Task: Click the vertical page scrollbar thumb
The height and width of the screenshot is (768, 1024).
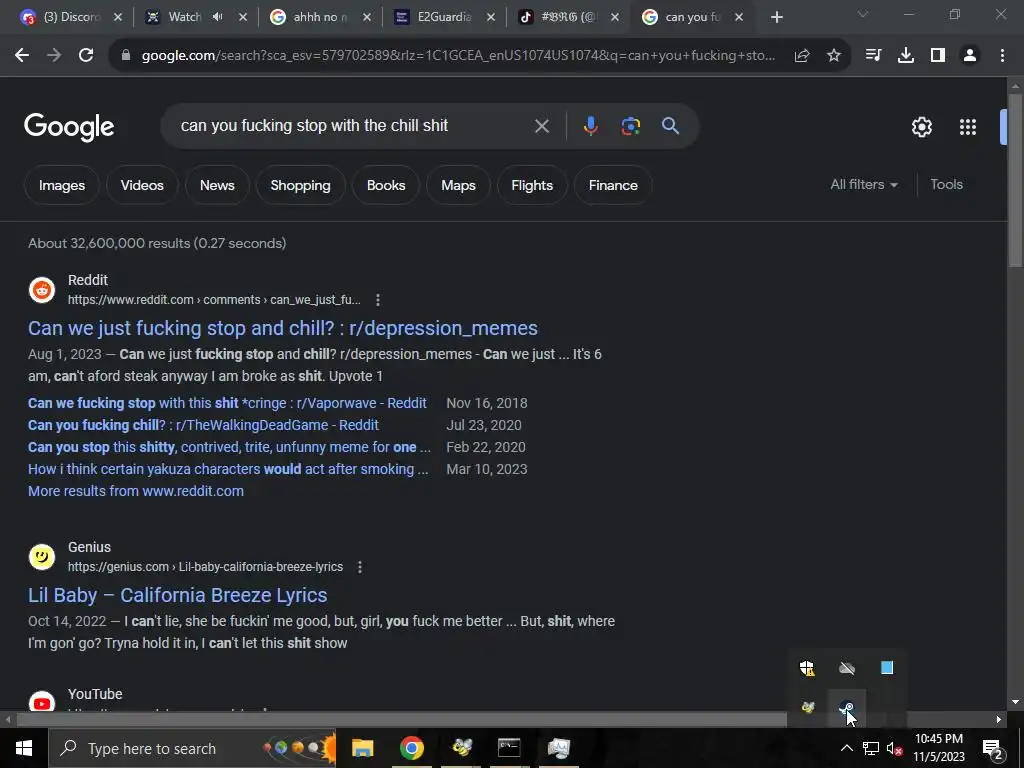Action: (x=1015, y=180)
